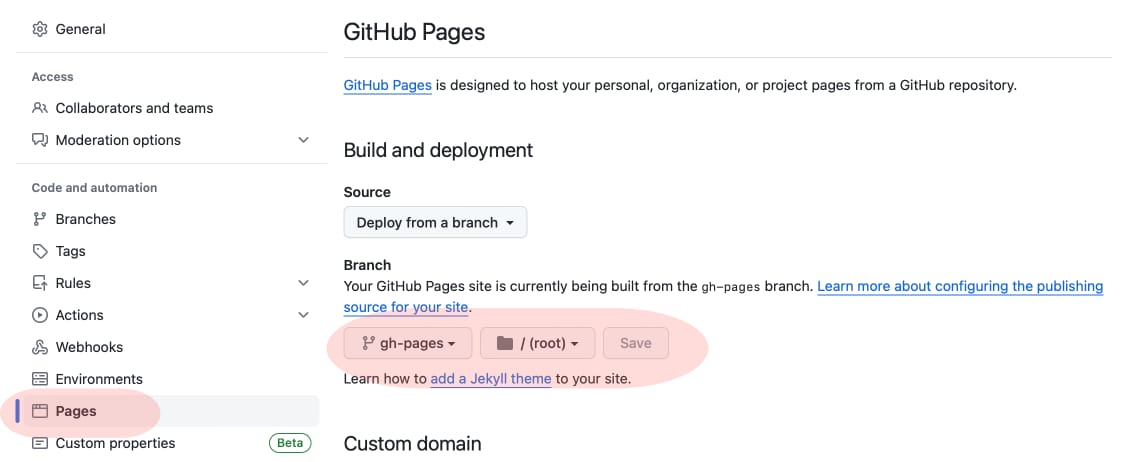Click the GitHub Pages page title
This screenshot has width=1128, height=462.
coord(414,32)
